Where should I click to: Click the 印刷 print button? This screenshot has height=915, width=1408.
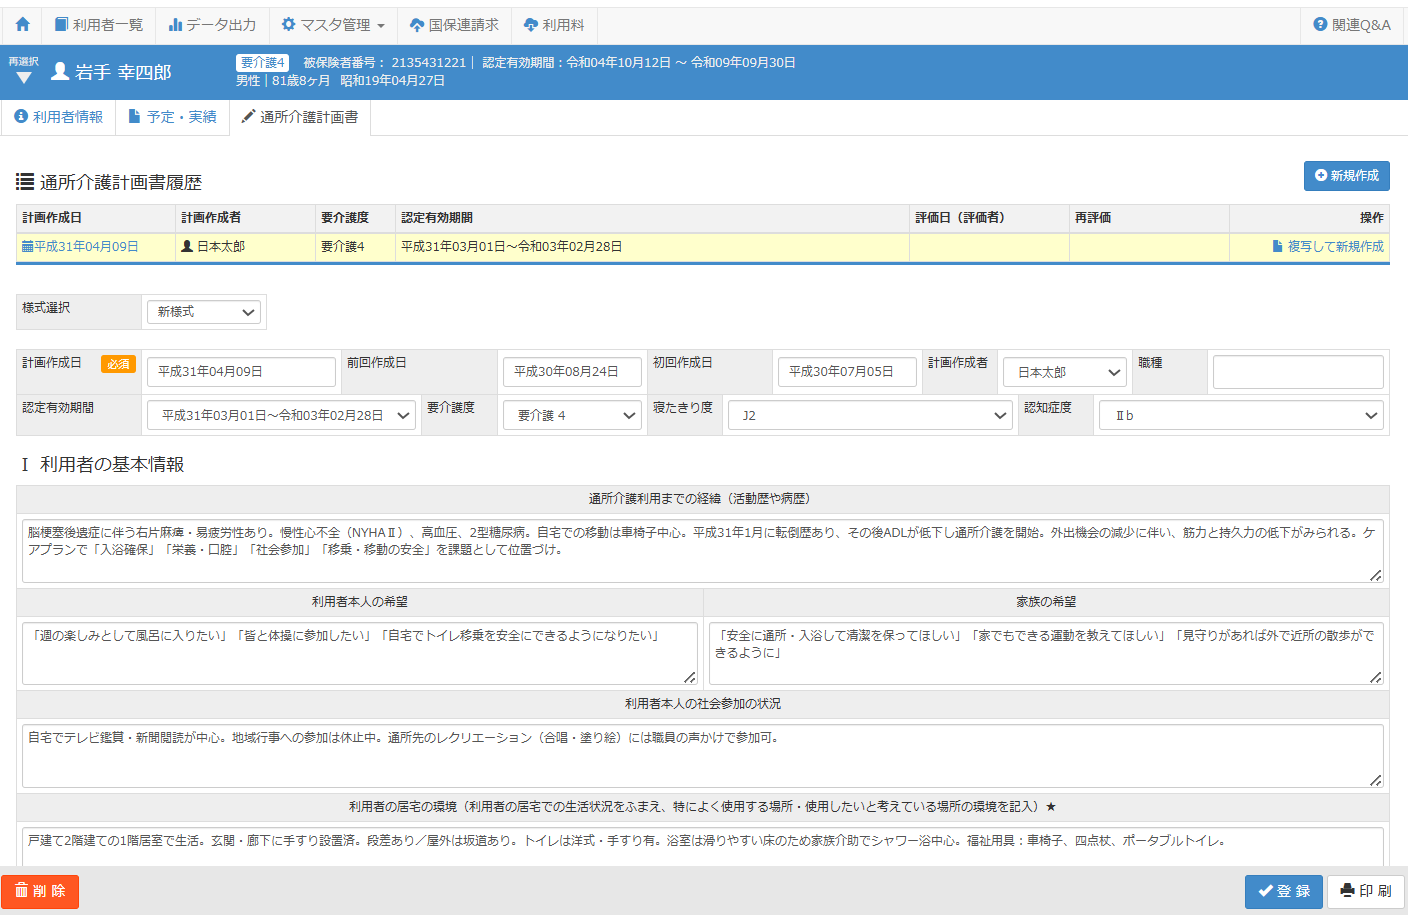click(1365, 891)
